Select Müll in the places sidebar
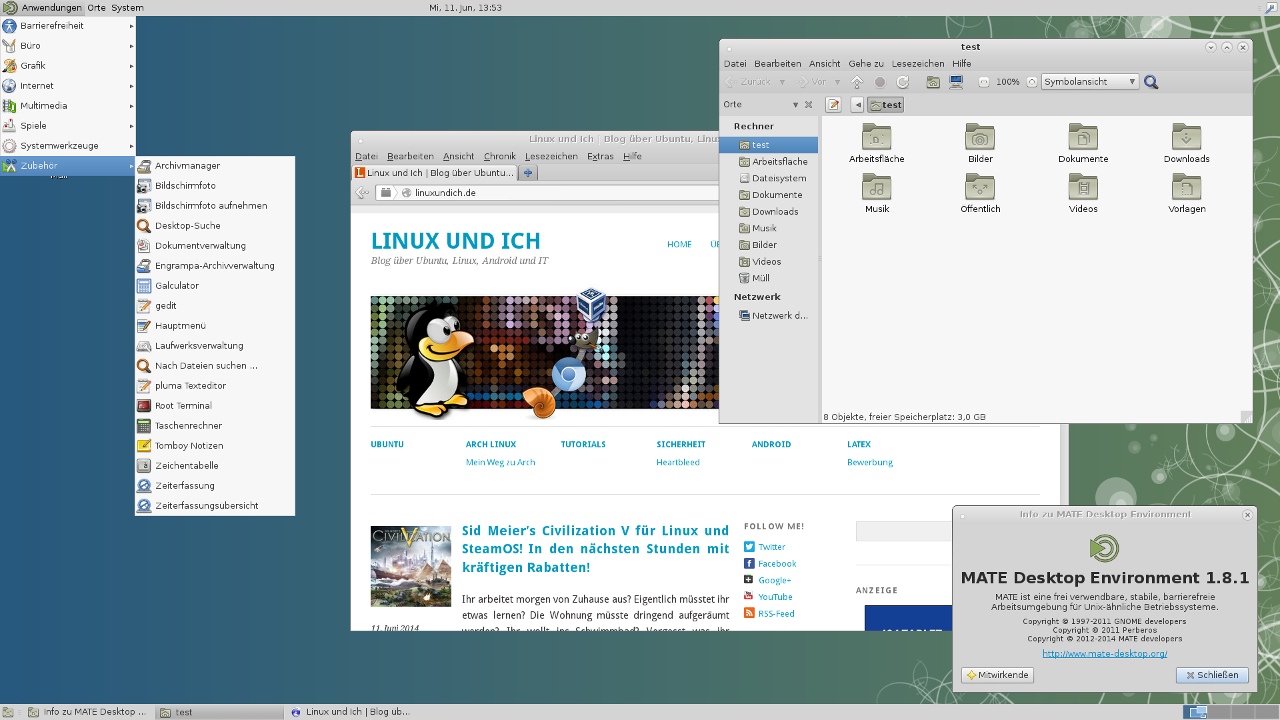The image size is (1280, 720). [x=769, y=278]
